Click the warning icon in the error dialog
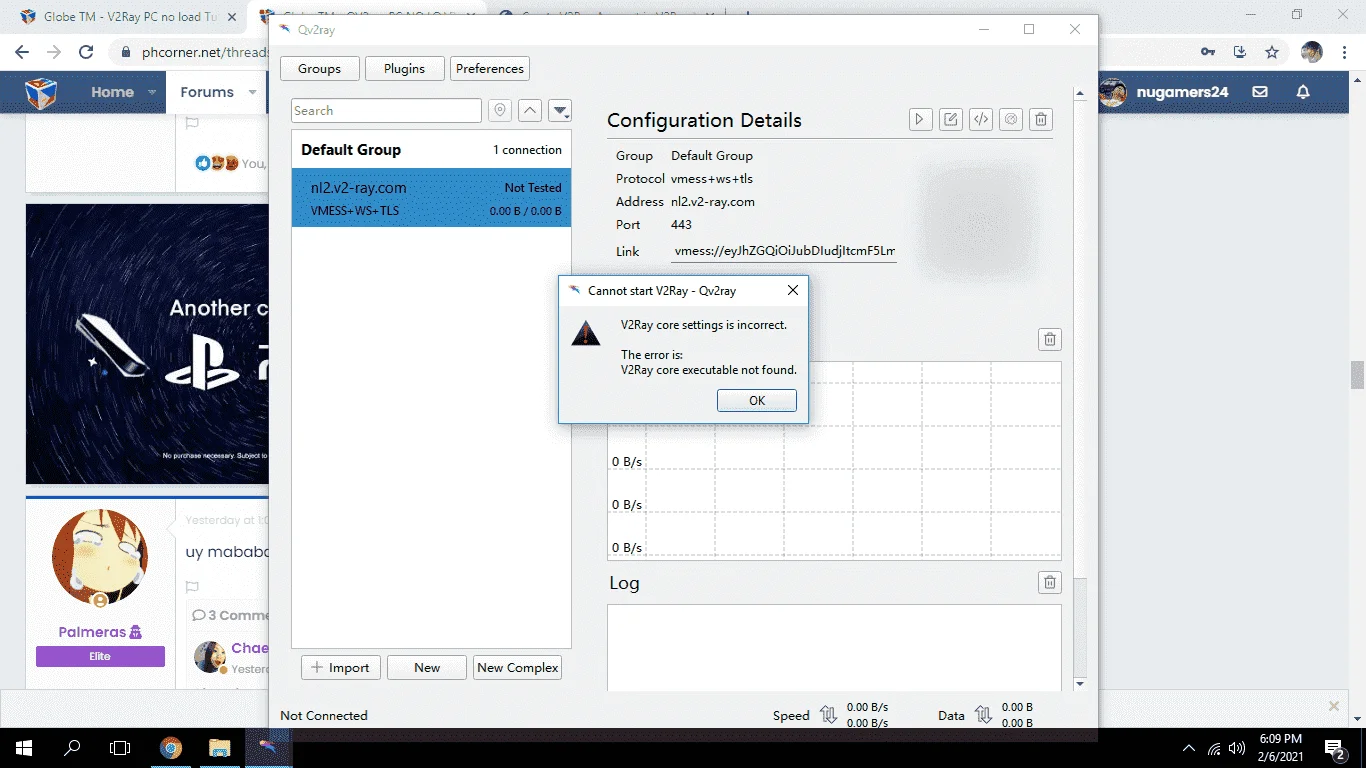The image size is (1366, 768). point(586,334)
